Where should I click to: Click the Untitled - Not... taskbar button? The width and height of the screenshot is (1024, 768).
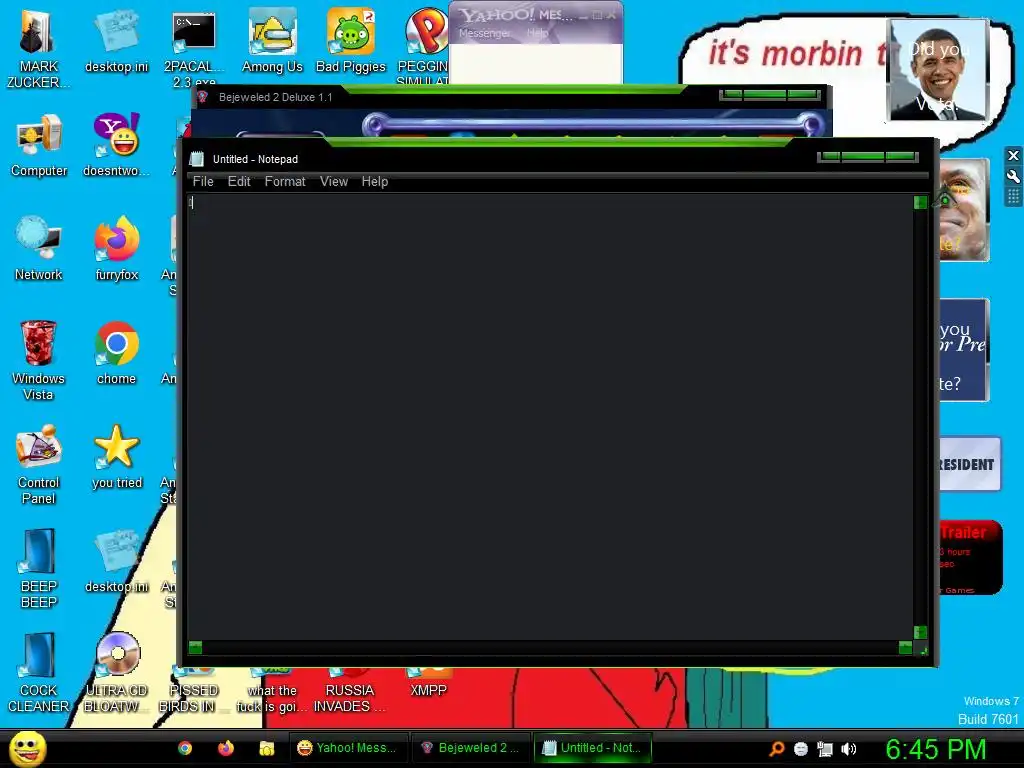593,748
